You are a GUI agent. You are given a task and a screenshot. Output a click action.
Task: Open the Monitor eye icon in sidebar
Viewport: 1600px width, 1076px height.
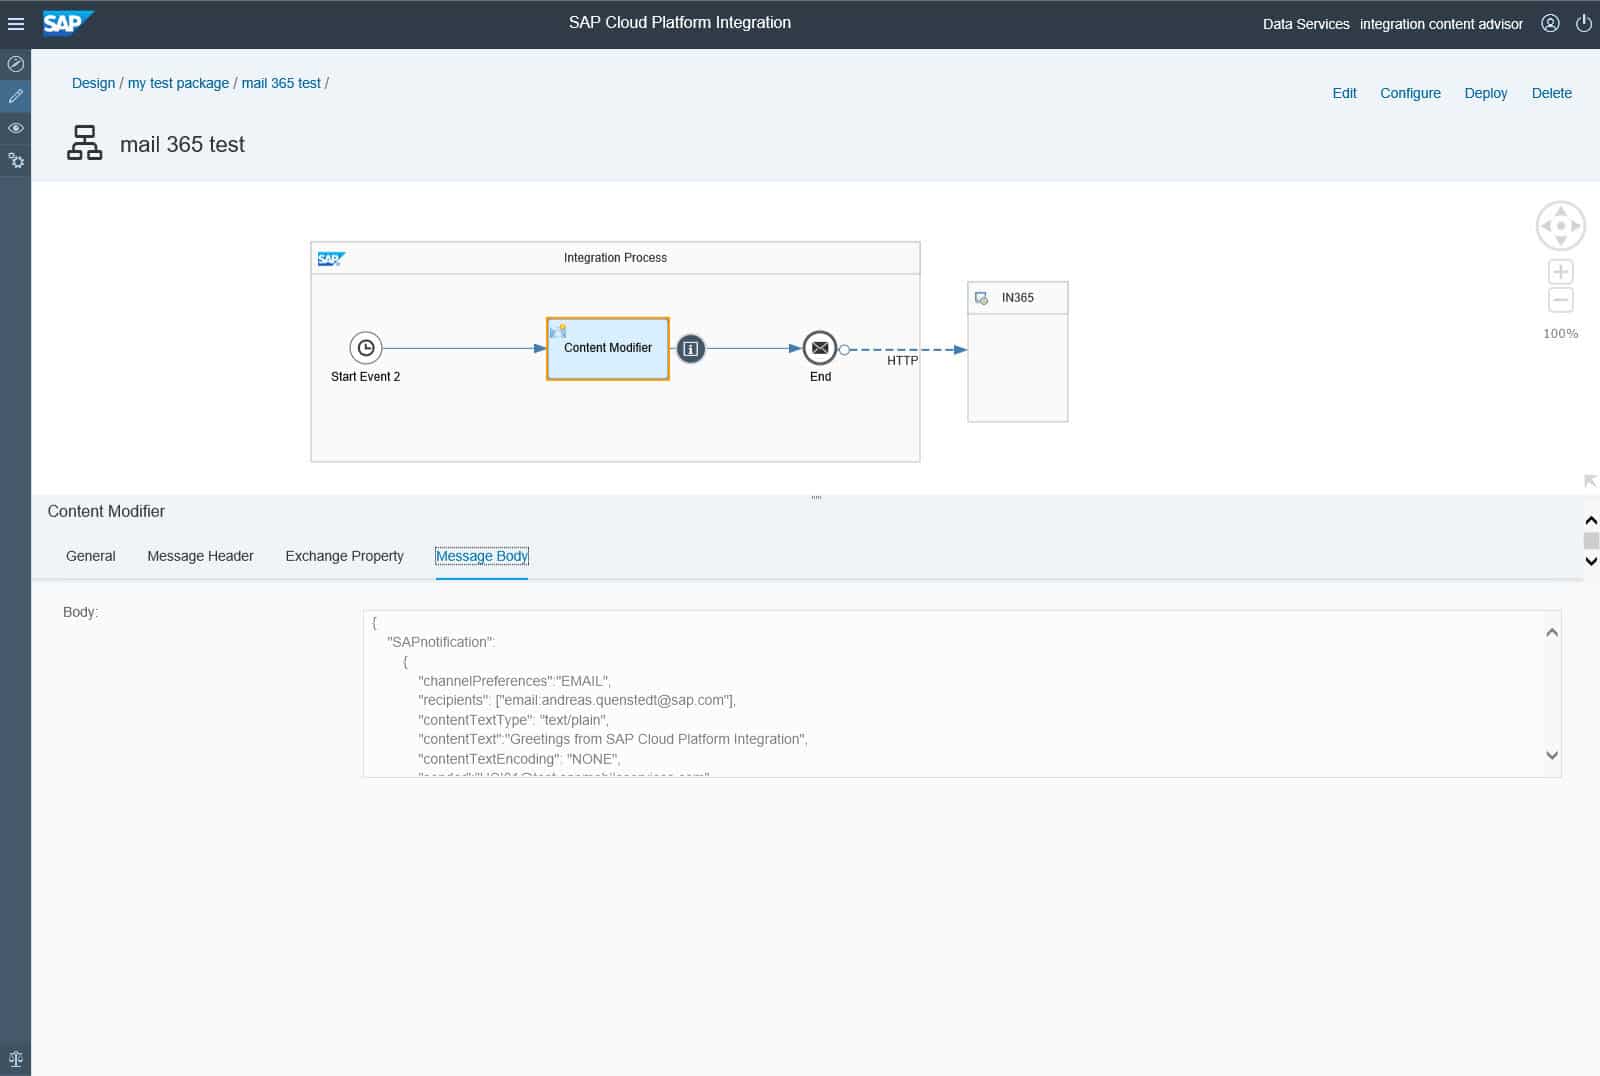click(16, 128)
